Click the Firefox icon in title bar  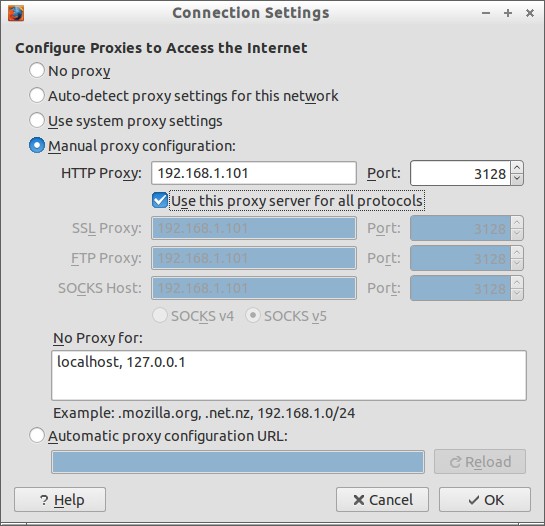[x=16, y=13]
